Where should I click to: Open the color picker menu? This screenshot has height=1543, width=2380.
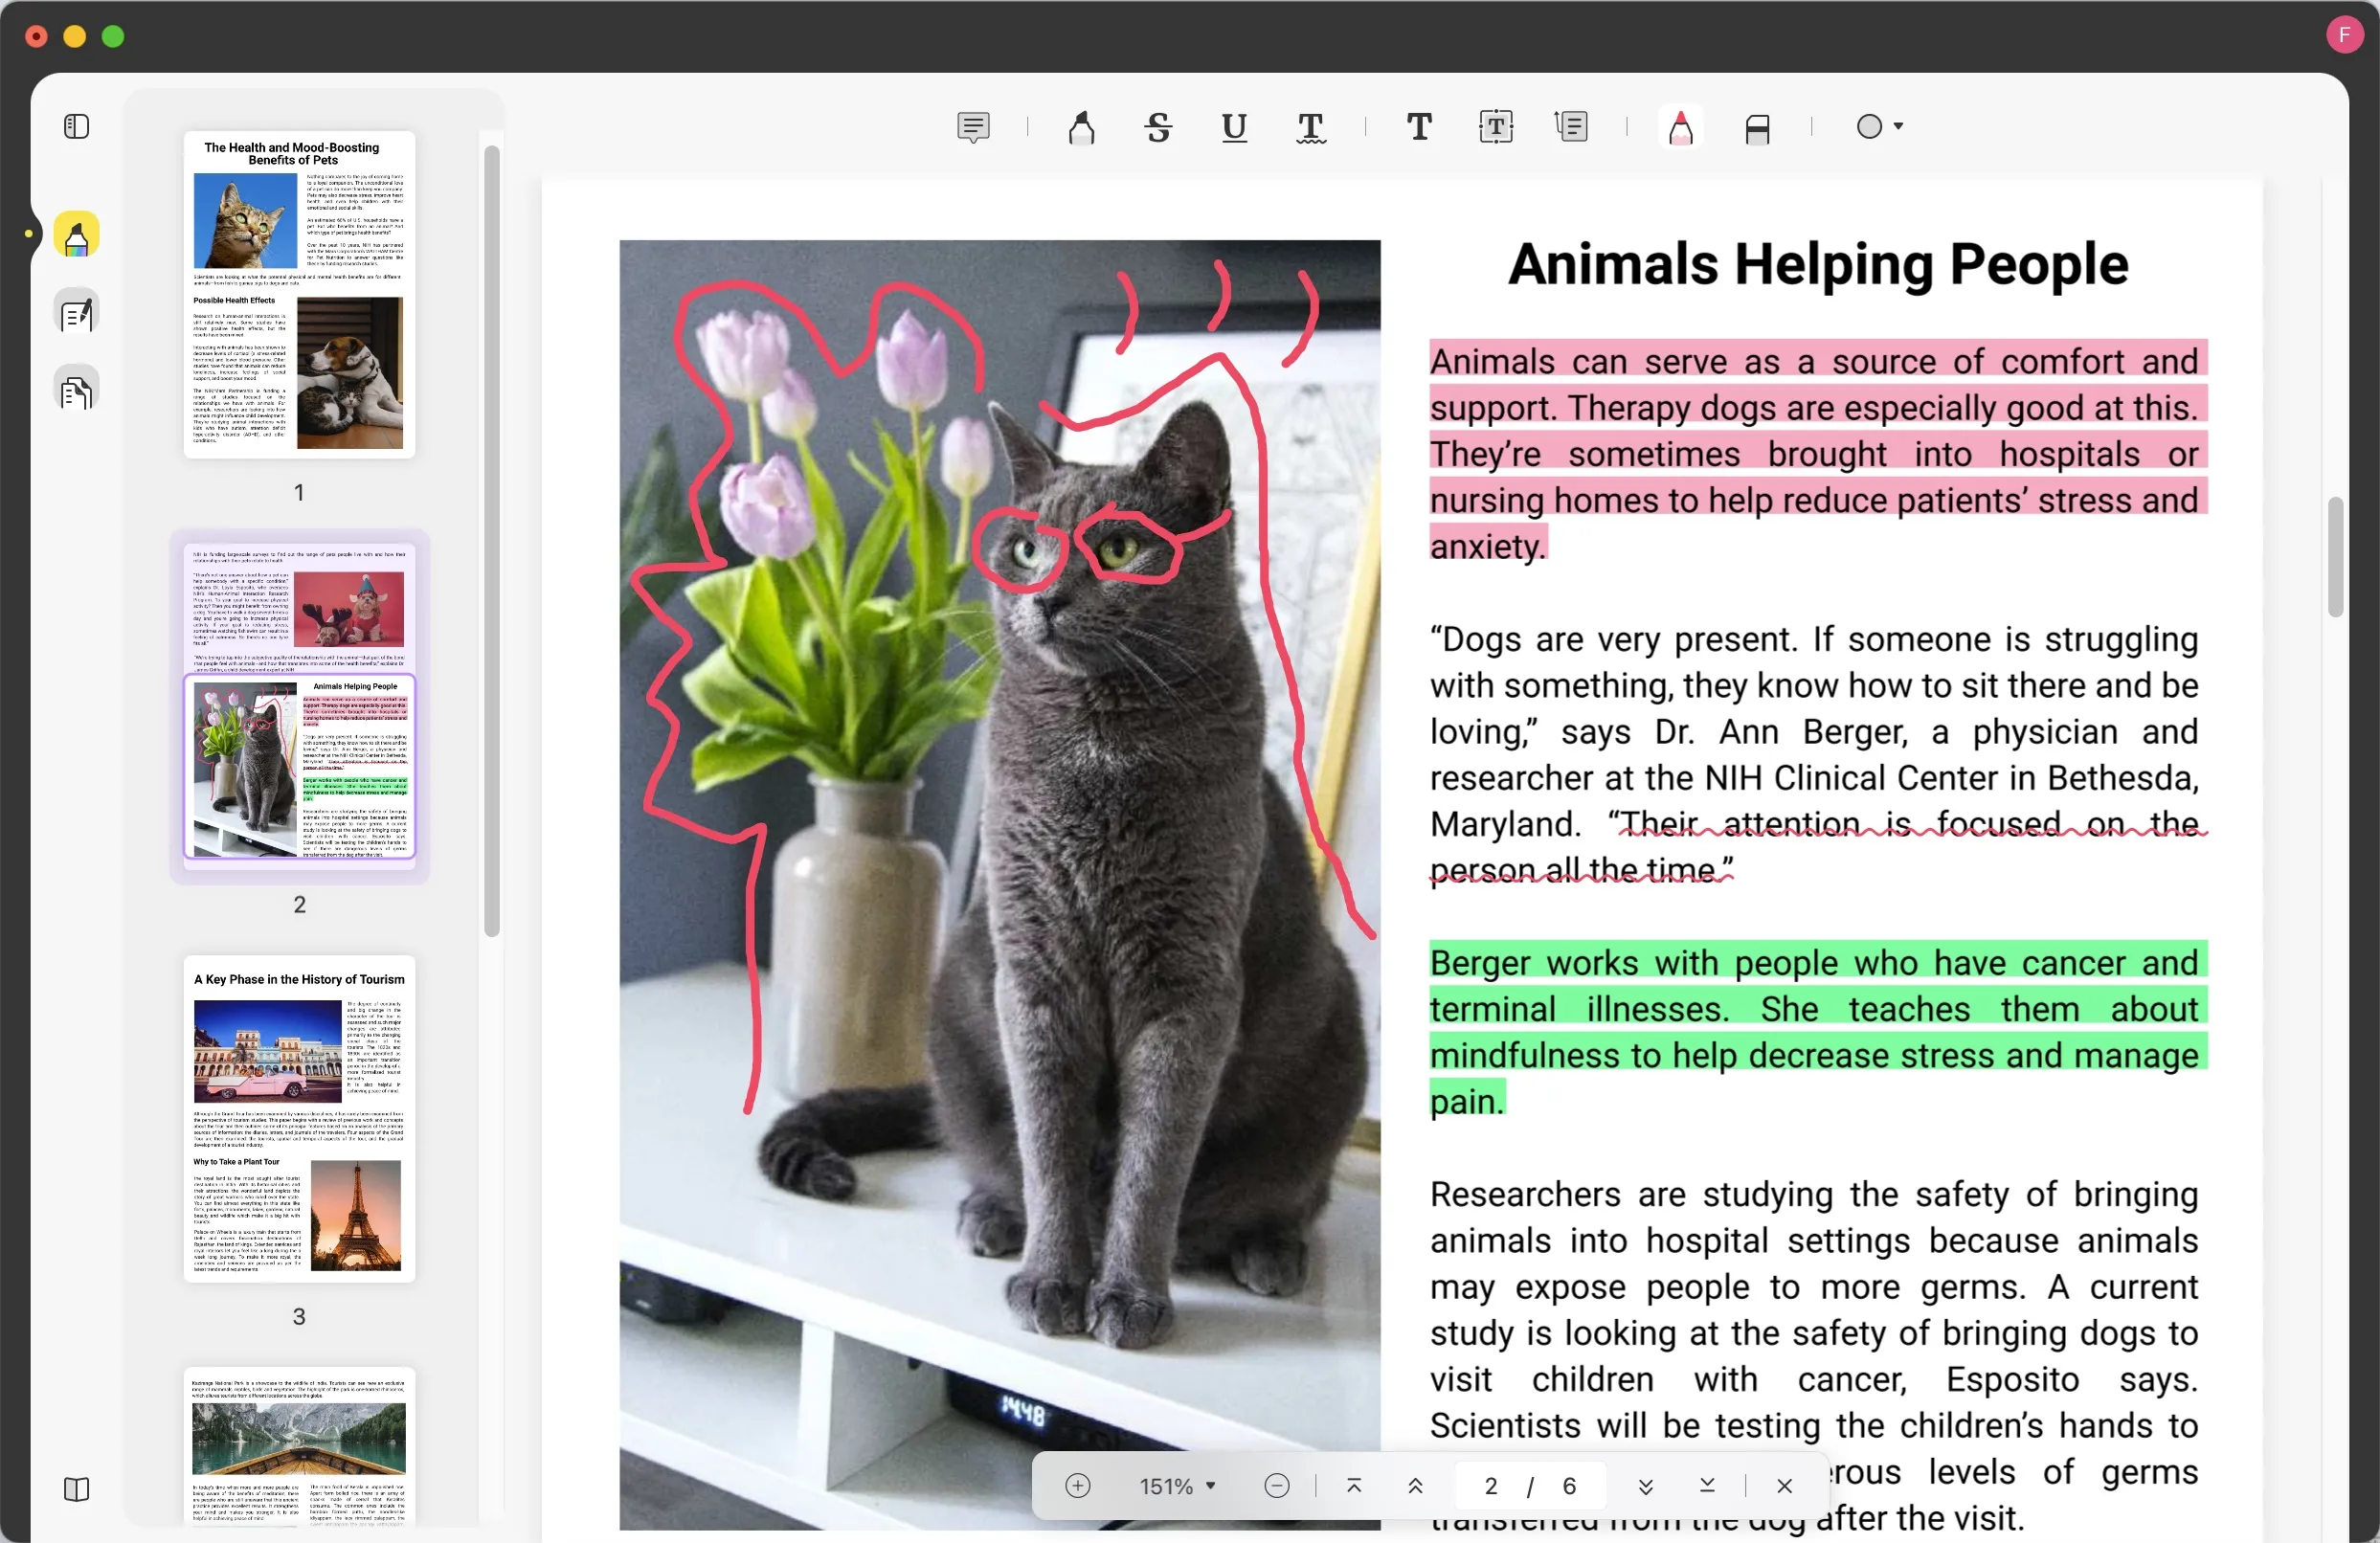[1878, 126]
